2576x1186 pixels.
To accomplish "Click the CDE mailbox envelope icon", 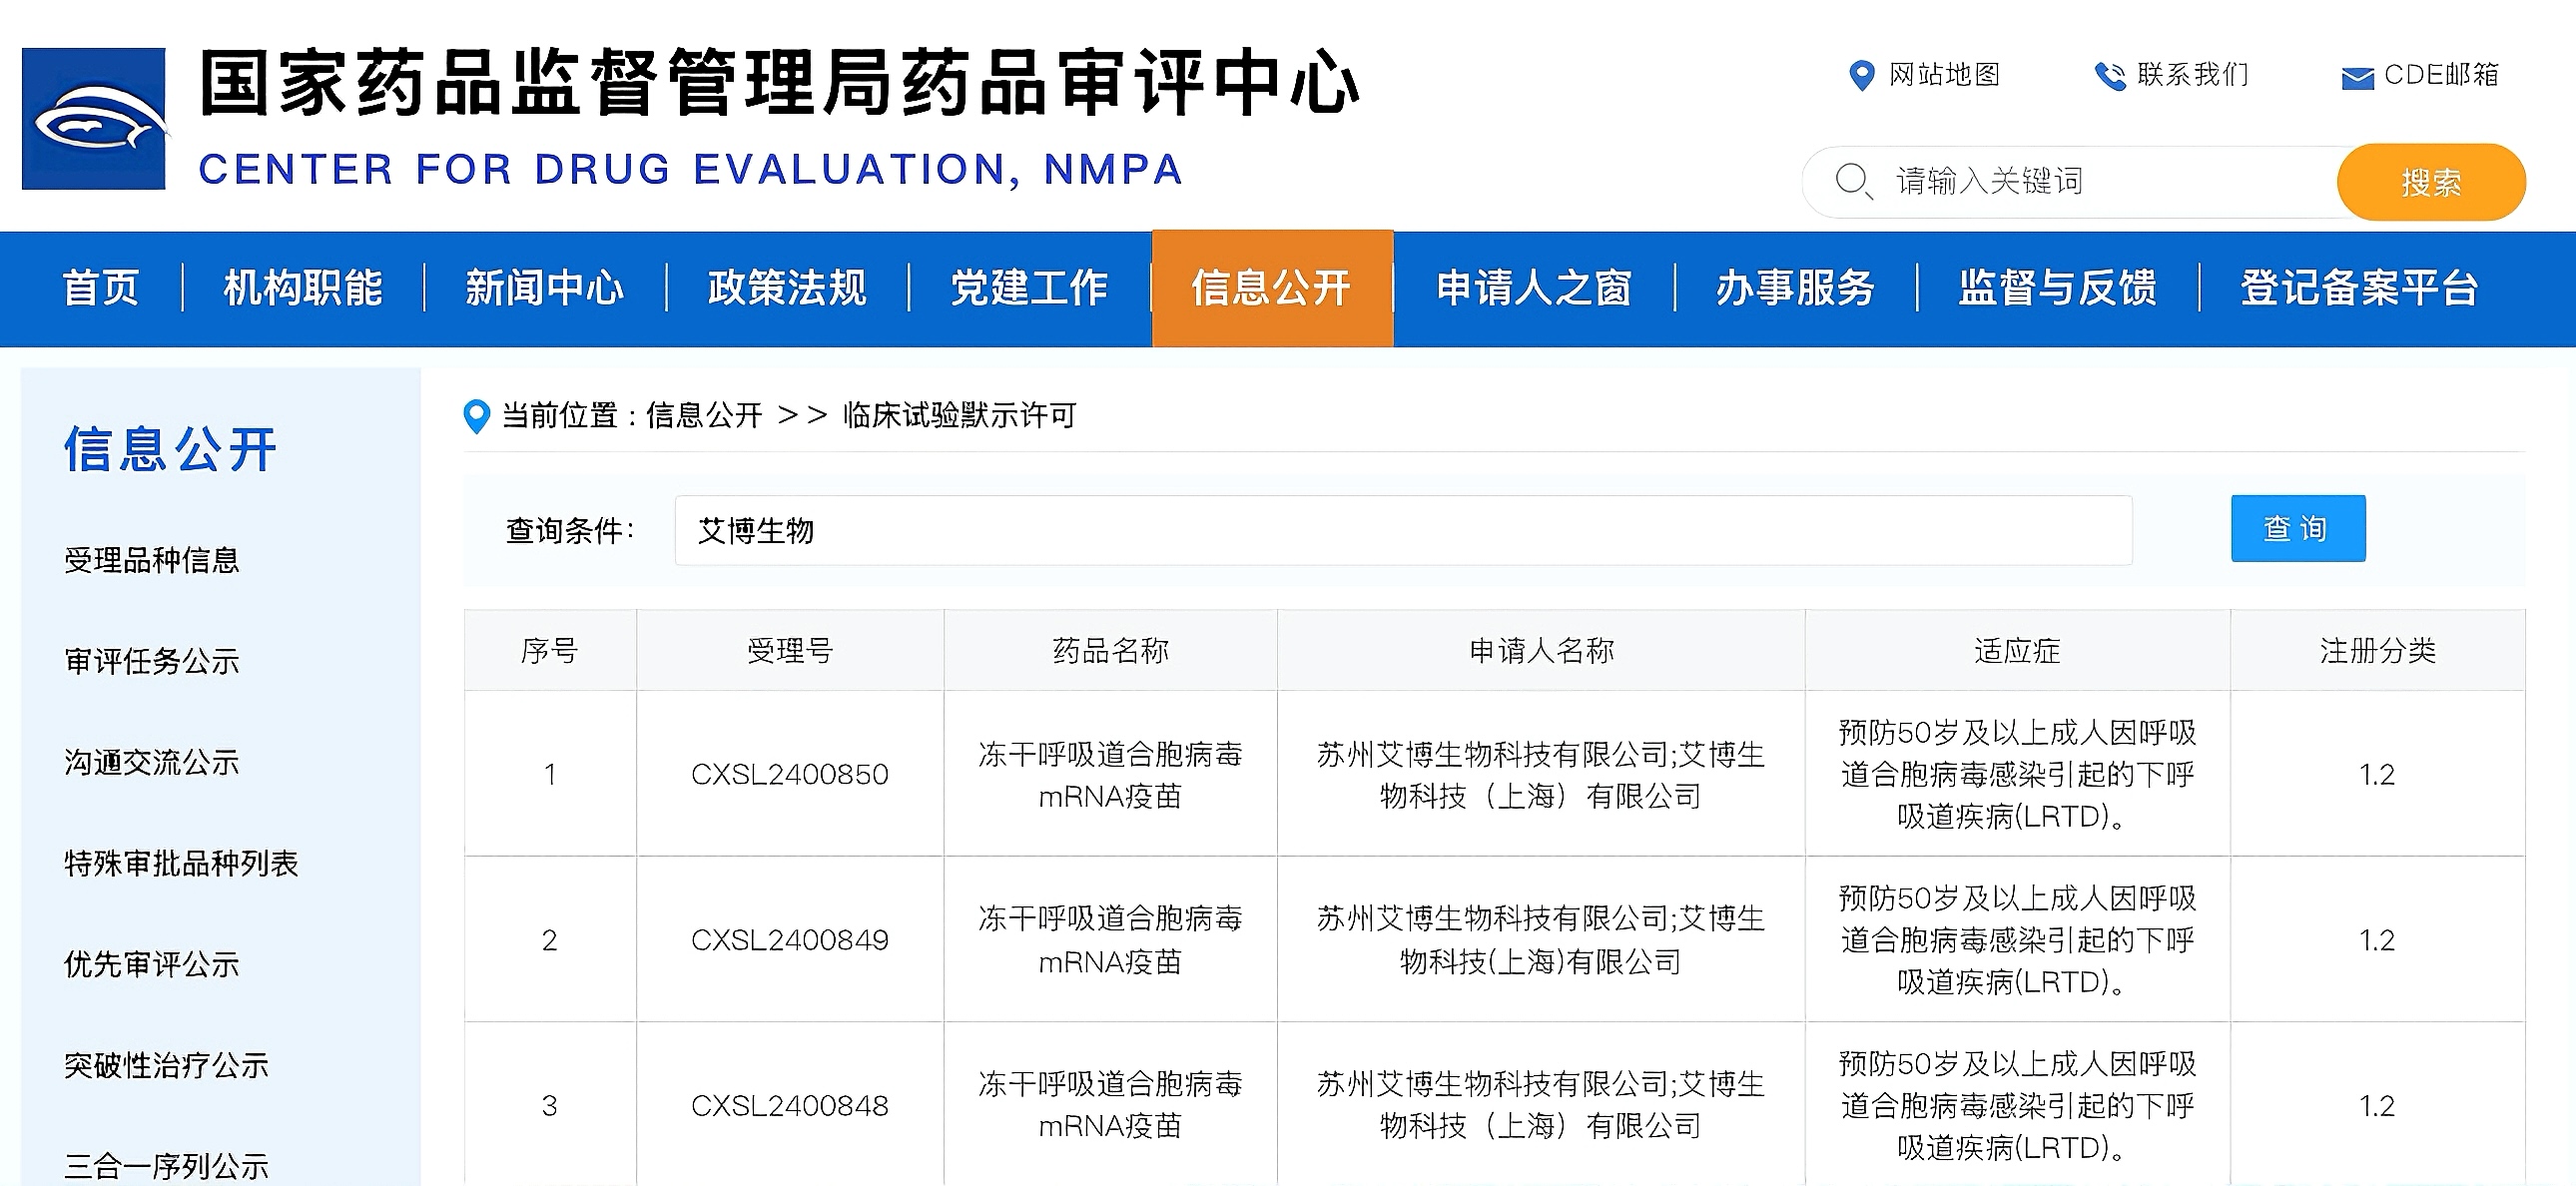I will pyautogui.click(x=2357, y=78).
